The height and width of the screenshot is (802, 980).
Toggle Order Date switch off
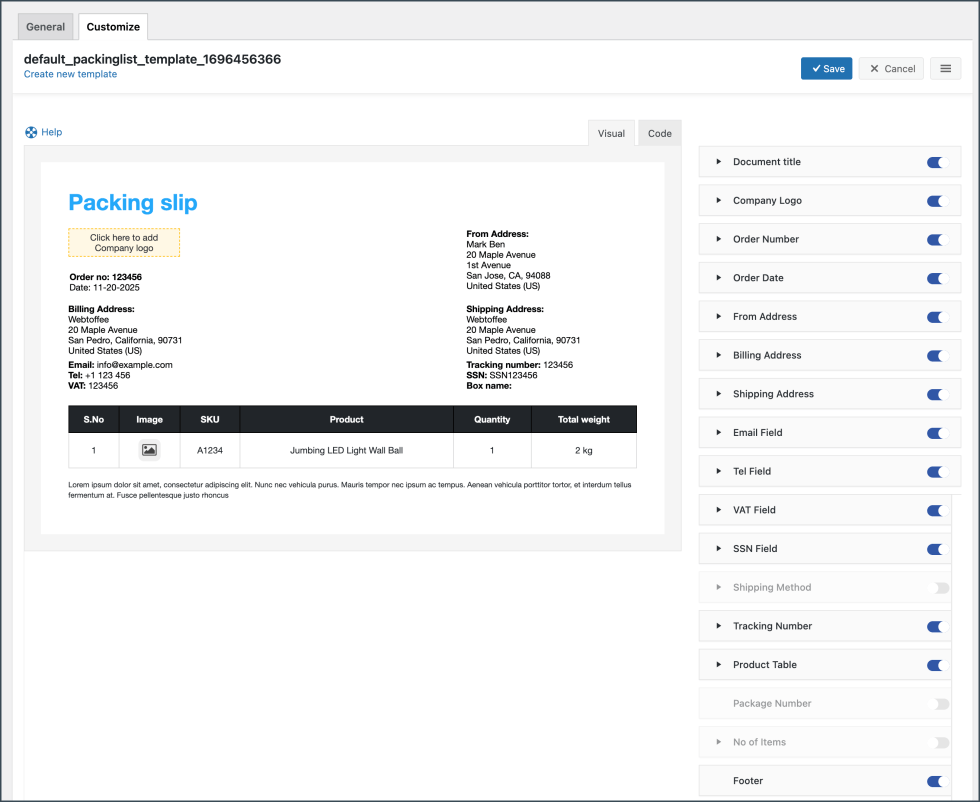pos(938,279)
